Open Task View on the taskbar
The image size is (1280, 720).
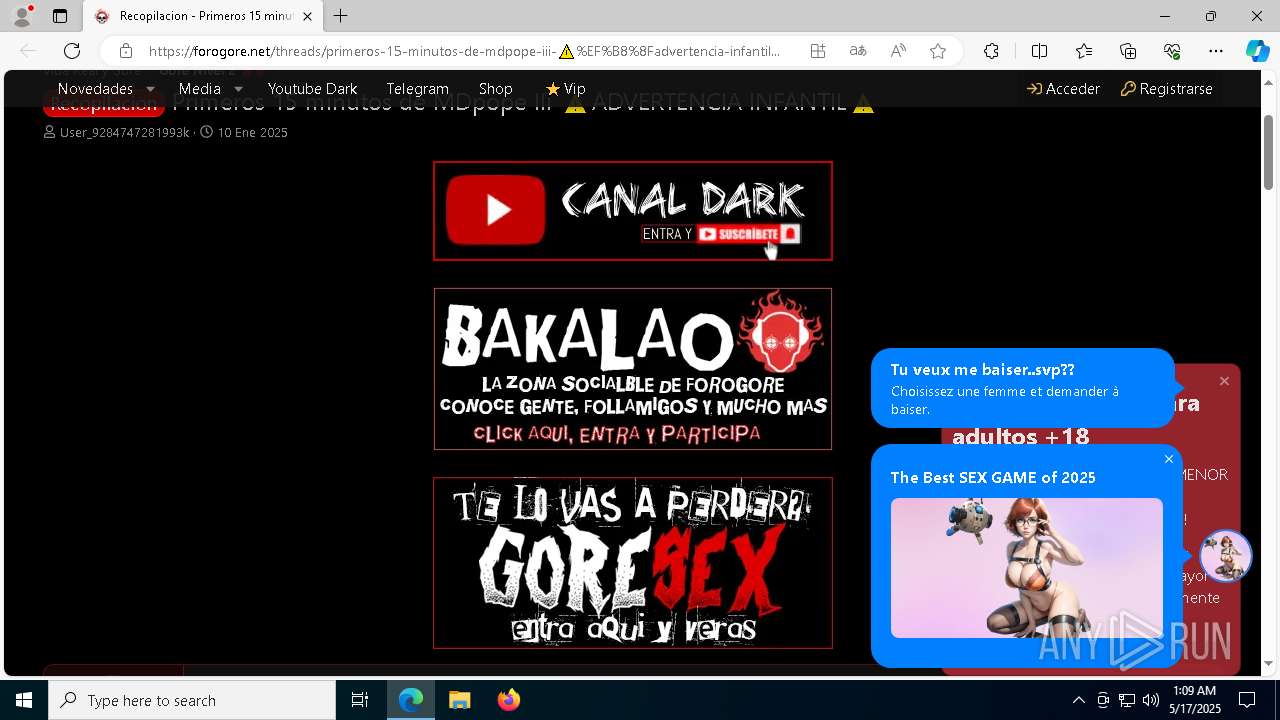pyautogui.click(x=360, y=700)
